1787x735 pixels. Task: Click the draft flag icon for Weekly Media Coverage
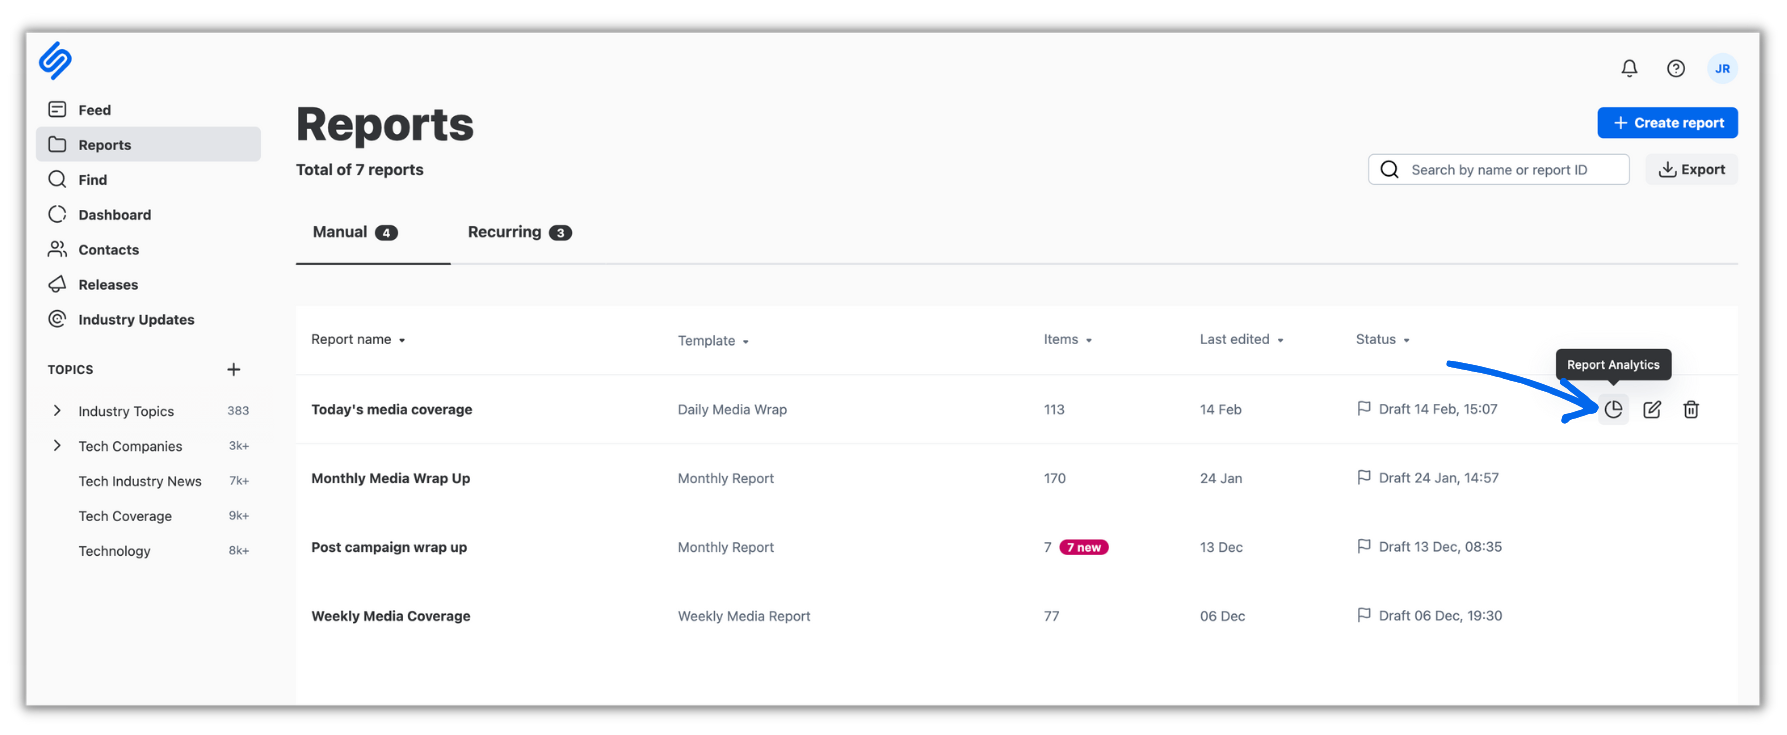pos(1364,615)
